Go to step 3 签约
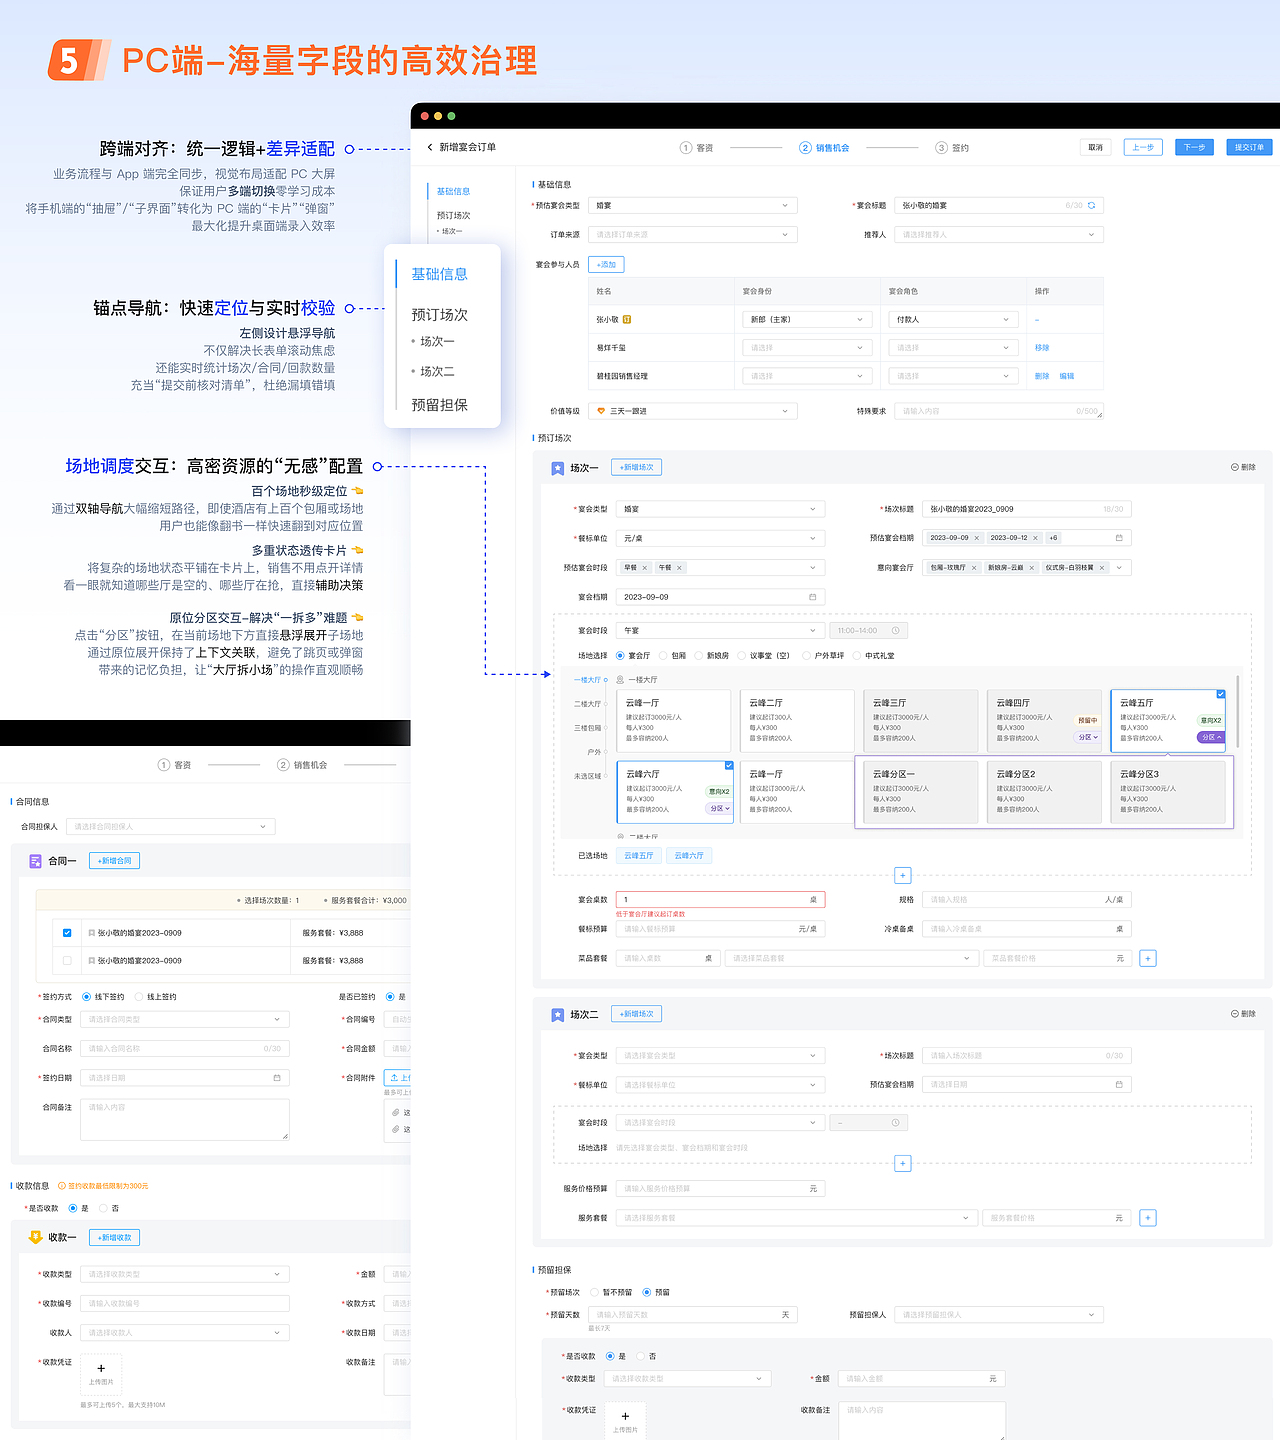Image resolution: width=1280 pixels, height=1440 pixels. (952, 148)
